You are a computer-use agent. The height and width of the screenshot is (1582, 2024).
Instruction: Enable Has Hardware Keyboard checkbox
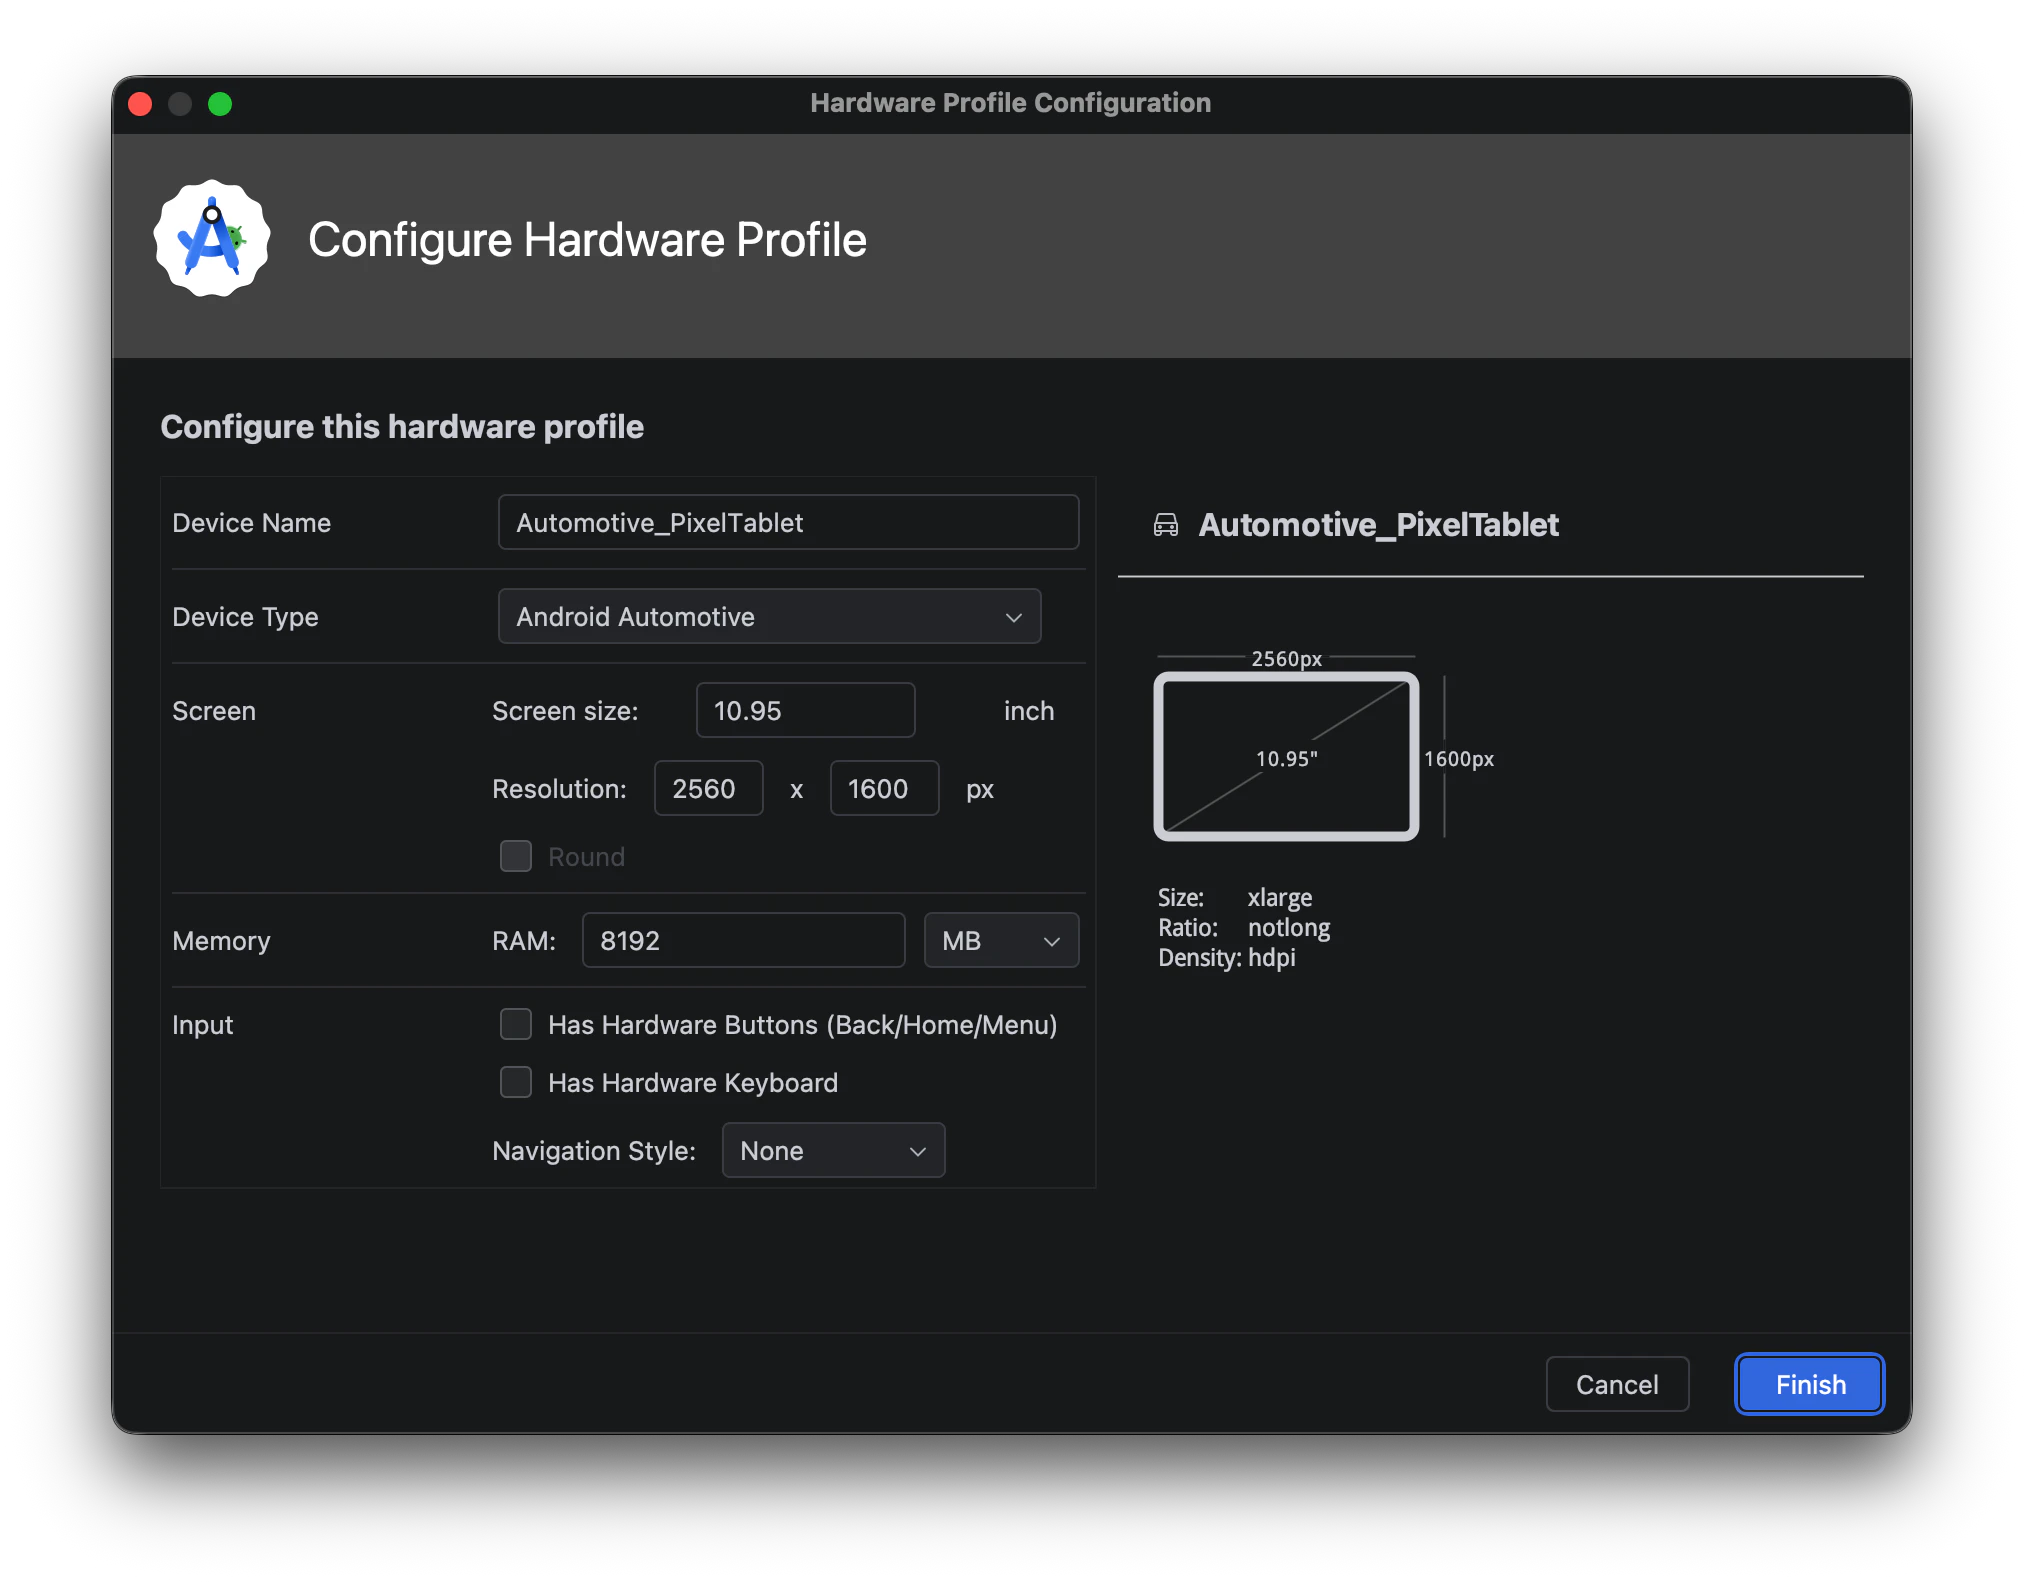click(516, 1082)
